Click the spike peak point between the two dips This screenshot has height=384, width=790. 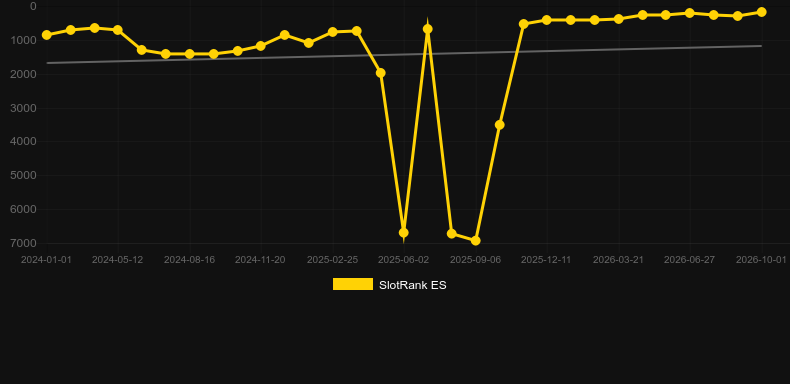(428, 29)
